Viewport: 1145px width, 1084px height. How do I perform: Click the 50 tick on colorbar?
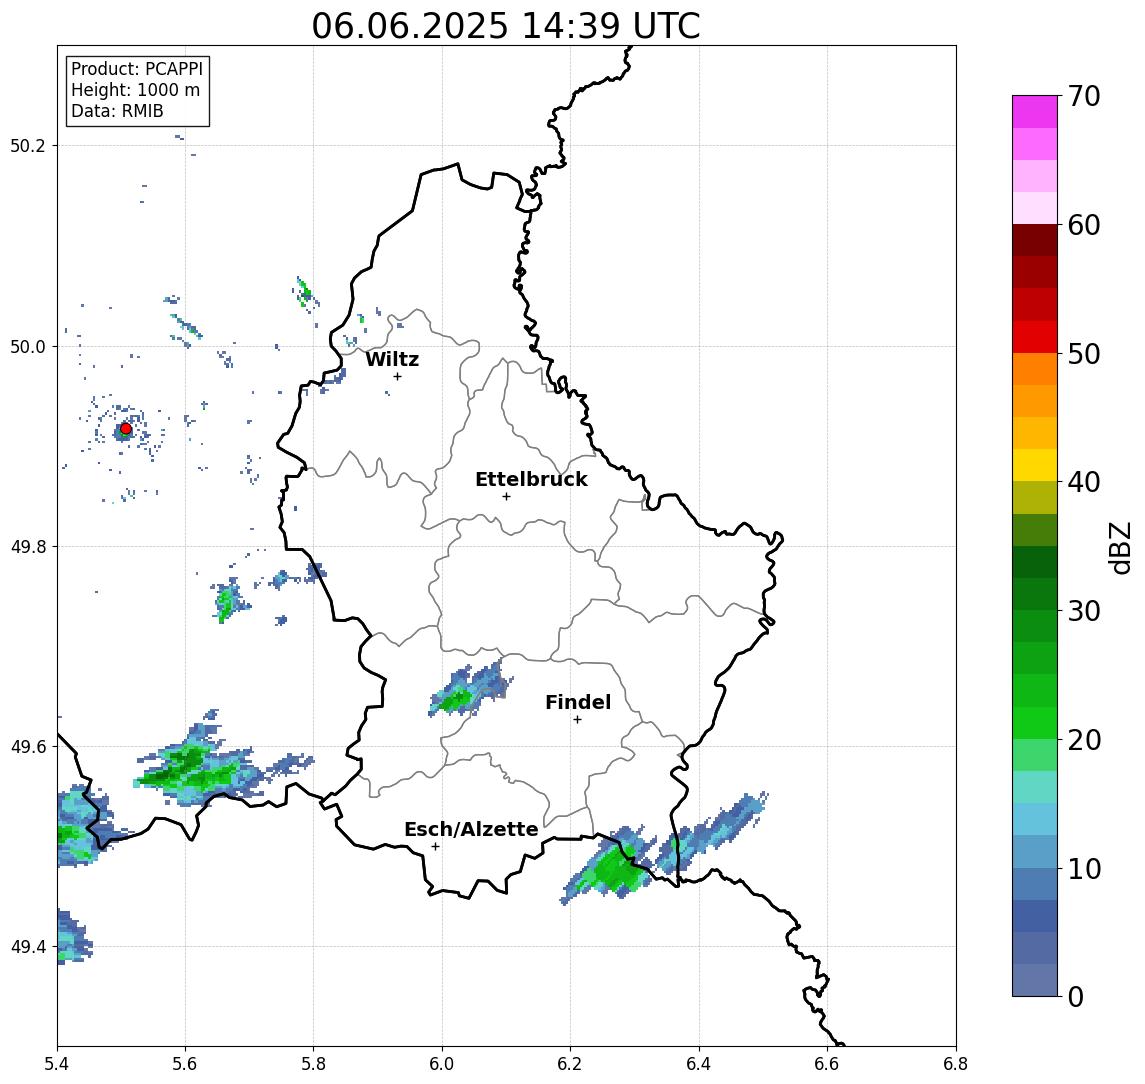(x=1084, y=354)
